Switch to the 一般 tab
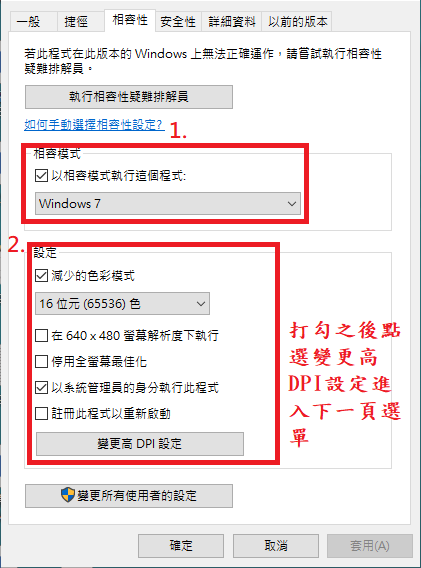 pos(29,22)
